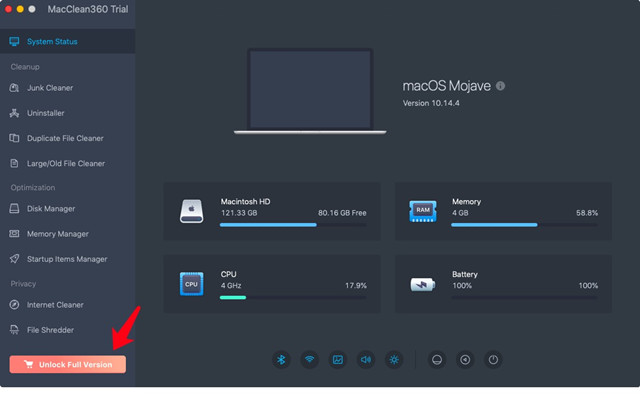Select System Status in the sidebar
640x397 pixels.
68,41
